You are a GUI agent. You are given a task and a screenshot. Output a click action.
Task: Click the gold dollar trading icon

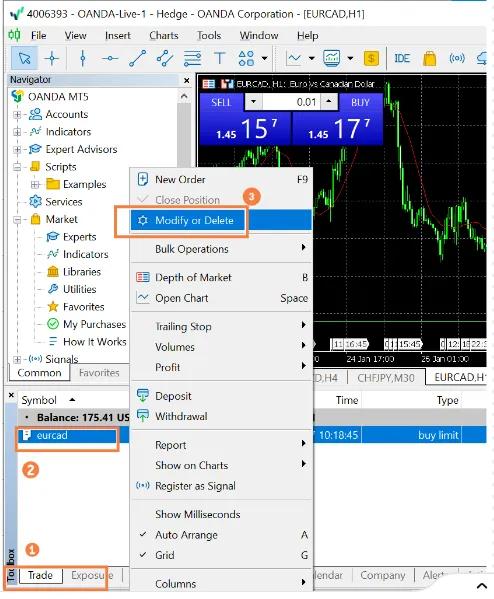371,58
